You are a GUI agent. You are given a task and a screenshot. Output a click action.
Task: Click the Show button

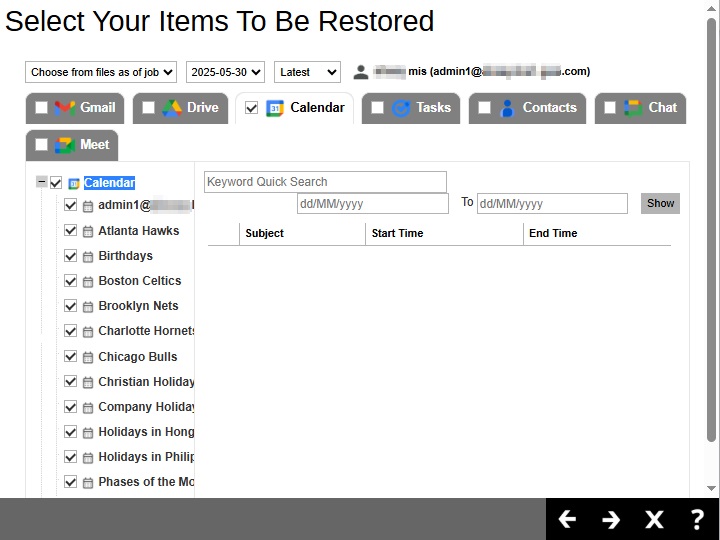[660, 203]
